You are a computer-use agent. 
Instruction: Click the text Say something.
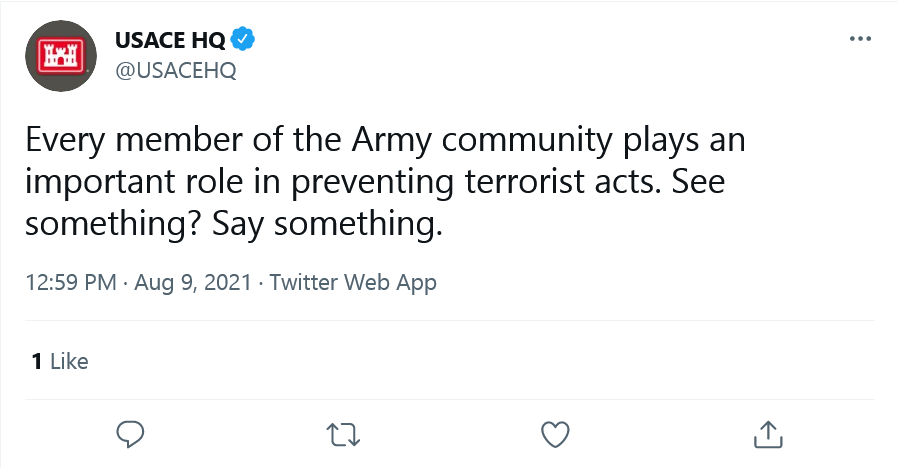(327, 223)
